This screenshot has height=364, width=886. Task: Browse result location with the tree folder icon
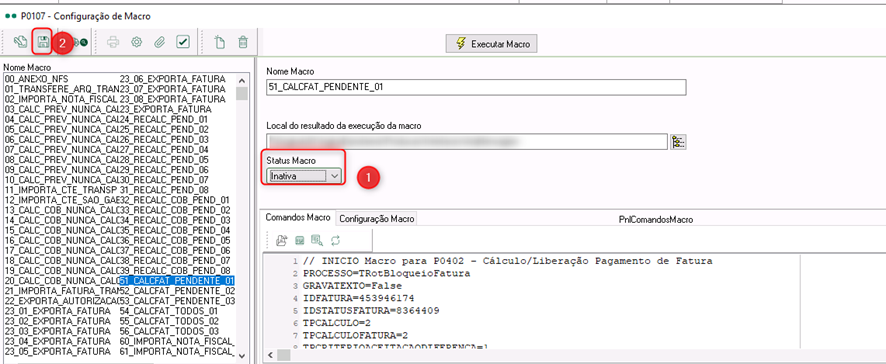[678, 142]
